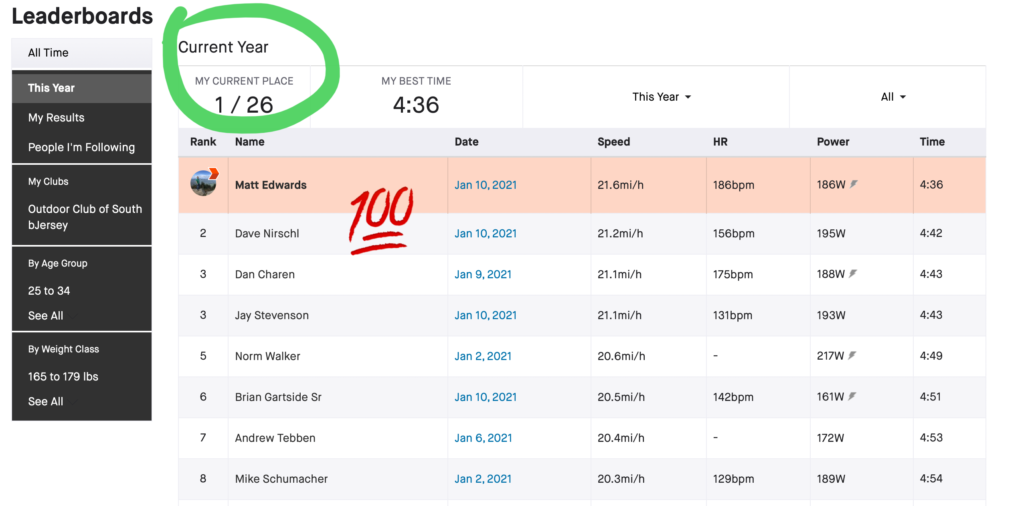Viewport: 1024px width, 506px height.
Task: Filter by 25 to 34 age group
Action: (49, 291)
